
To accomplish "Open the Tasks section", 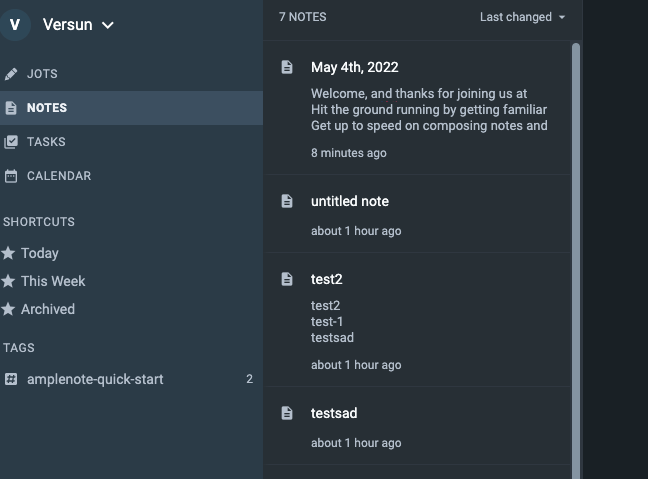I will pyautogui.click(x=46, y=142).
